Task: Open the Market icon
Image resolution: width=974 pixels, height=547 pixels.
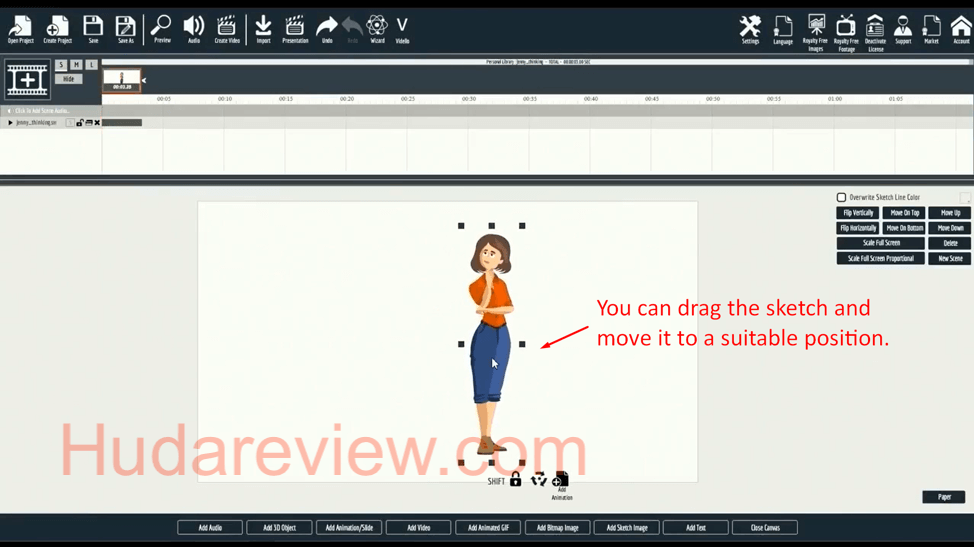Action: (x=931, y=30)
